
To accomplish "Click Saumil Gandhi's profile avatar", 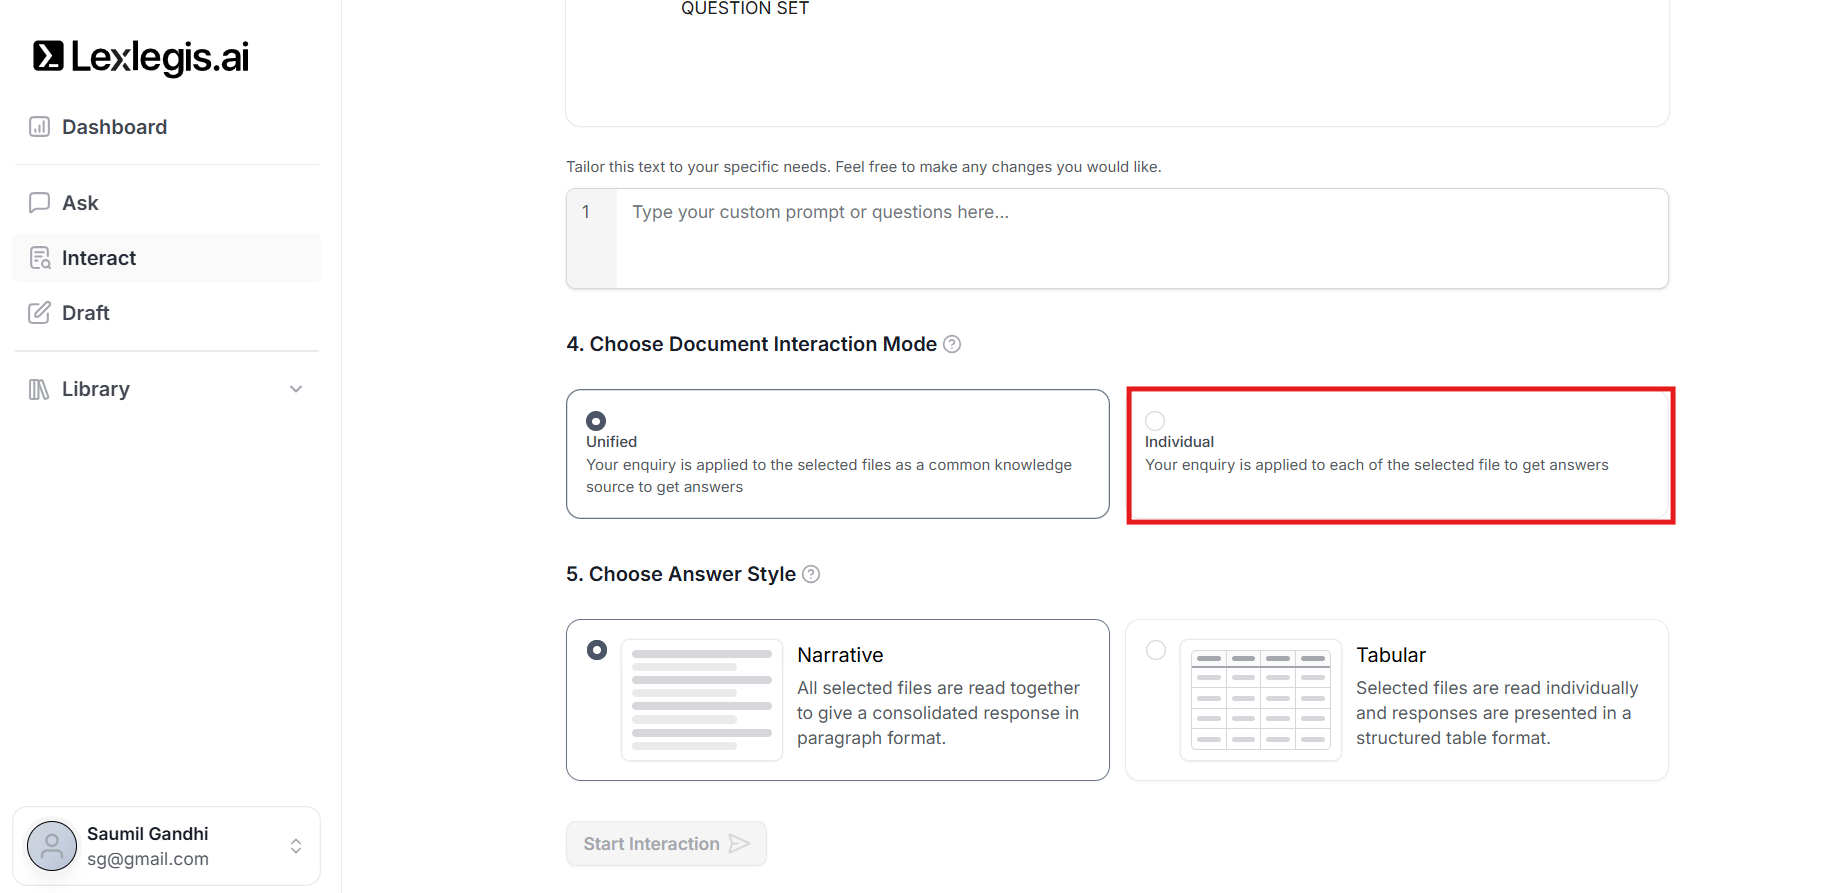I will click(52, 846).
